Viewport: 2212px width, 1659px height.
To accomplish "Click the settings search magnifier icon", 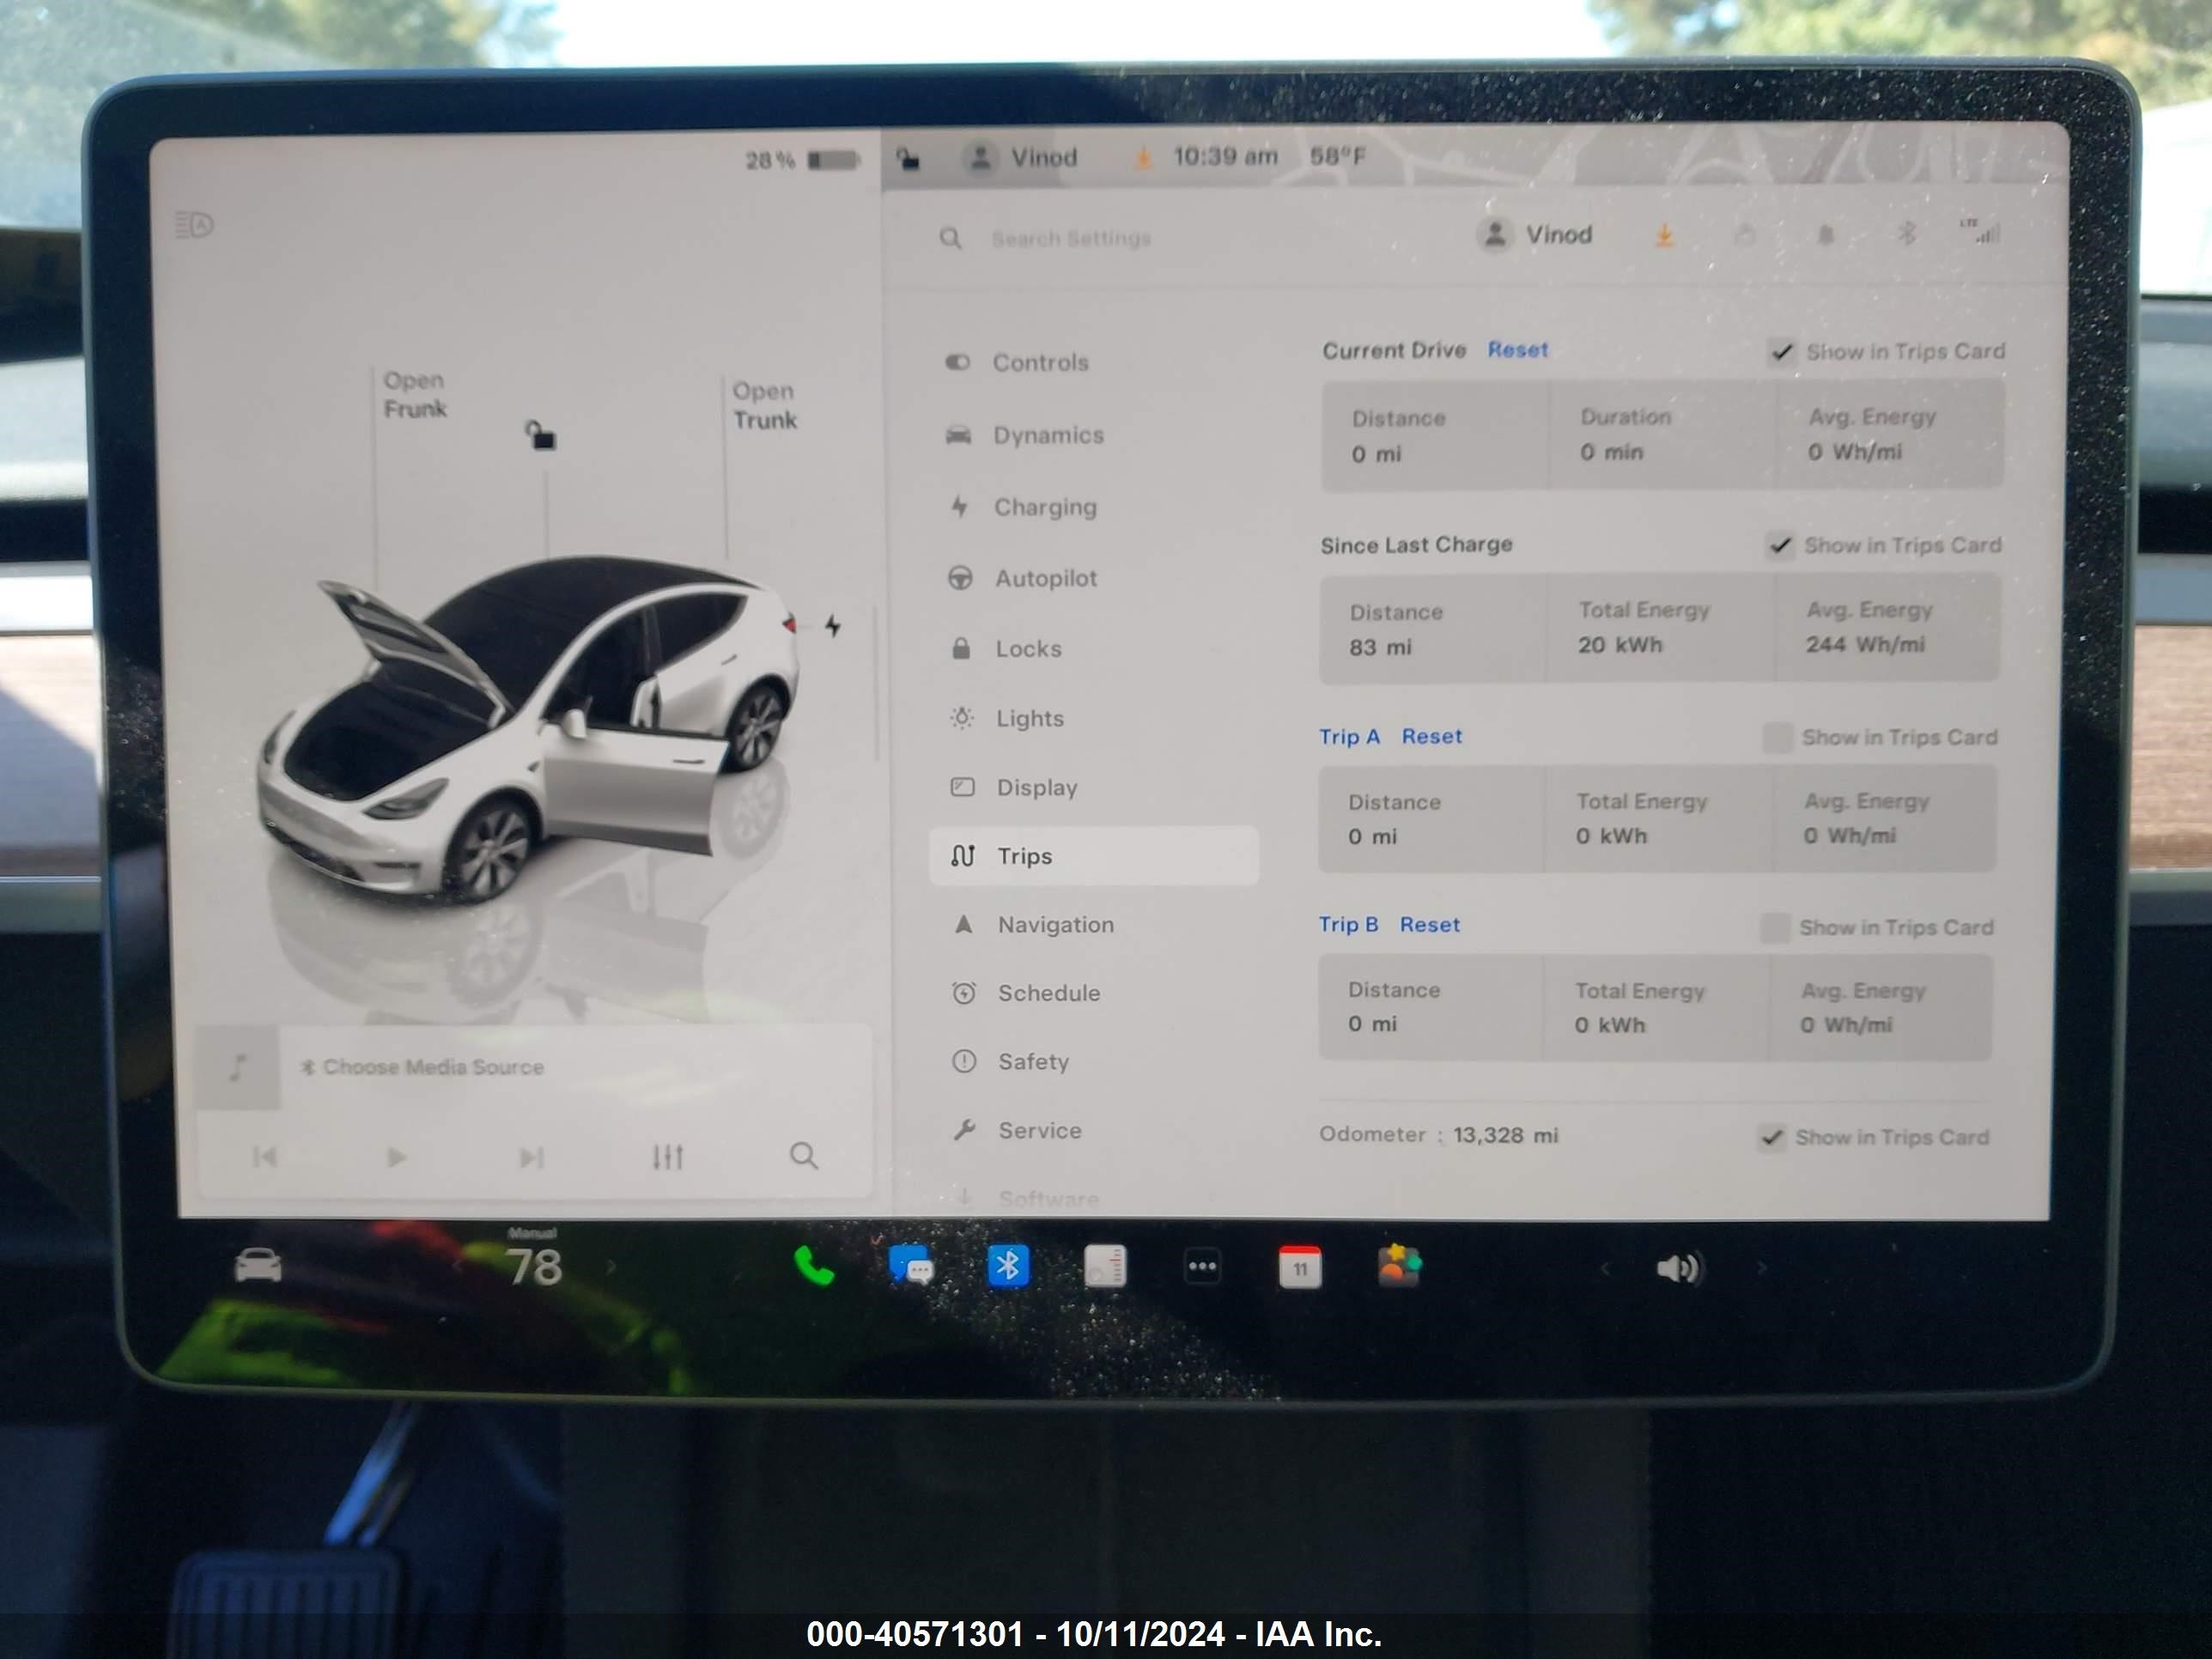I will pos(950,238).
